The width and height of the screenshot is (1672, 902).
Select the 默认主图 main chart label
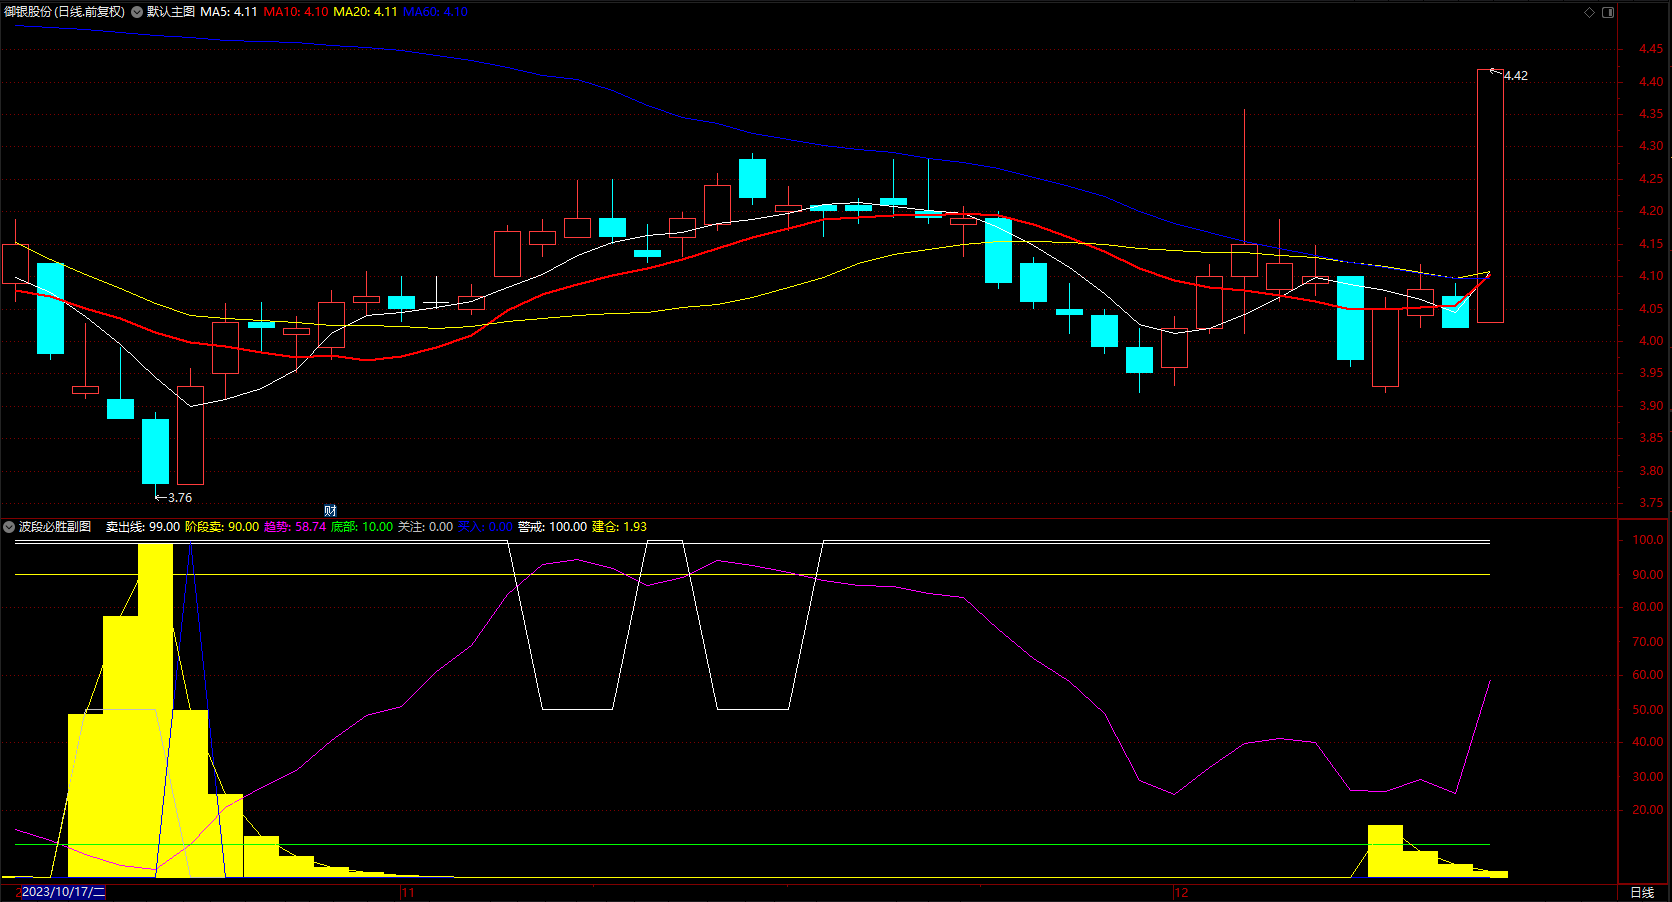pyautogui.click(x=171, y=12)
